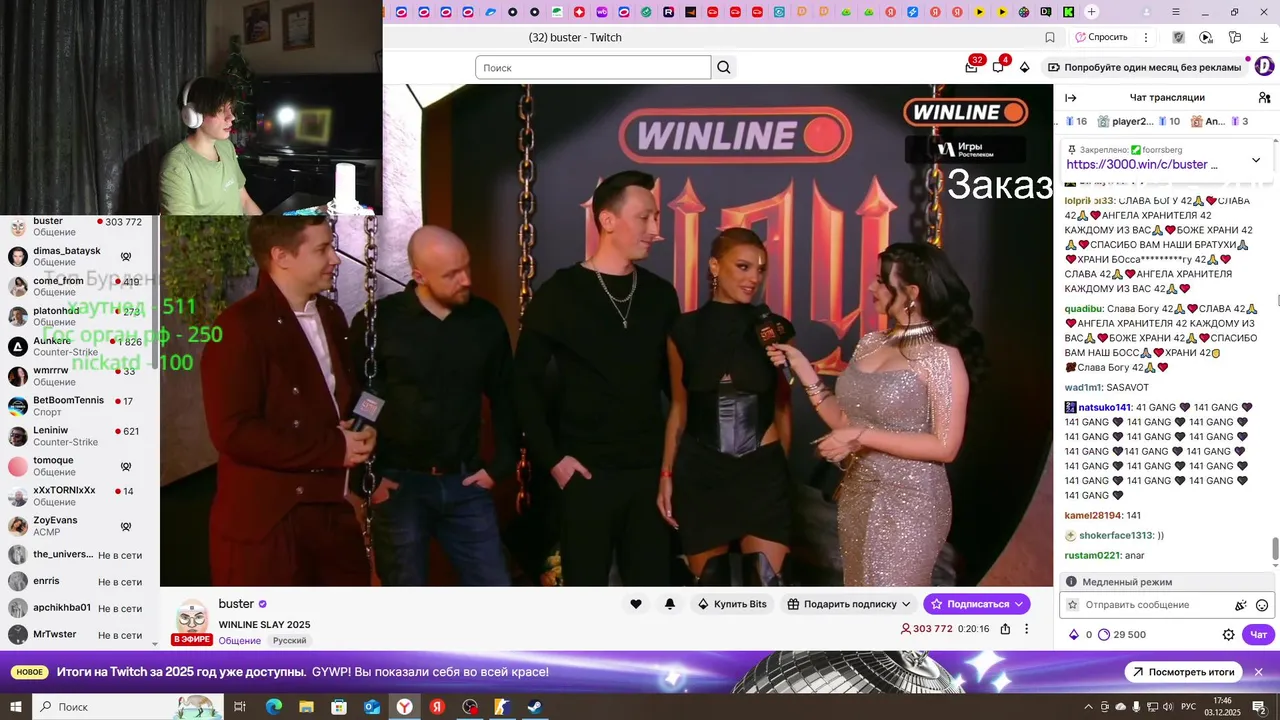Open the three-dot stream options menu

click(x=1027, y=629)
